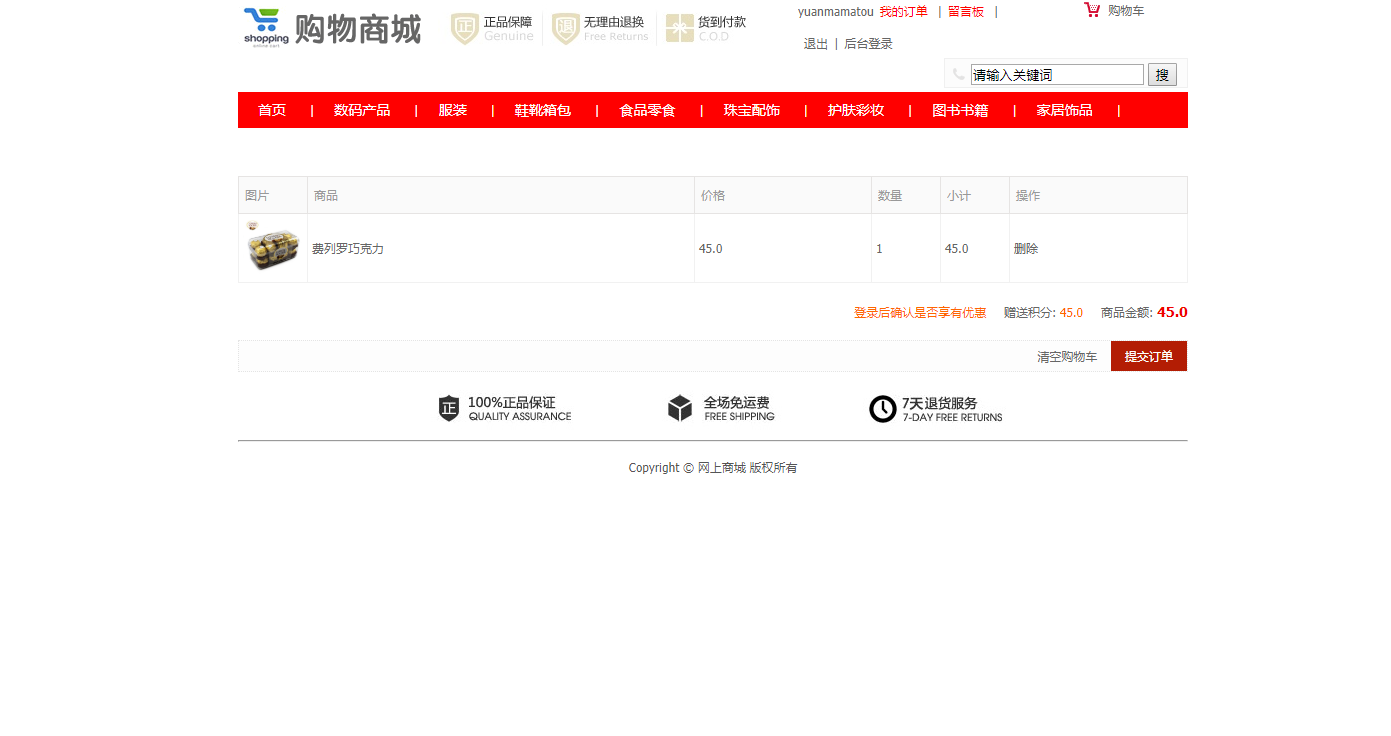Viewport: 1391px width, 736px height.
Task: Select the 数码产品 nav menu item
Action: click(x=364, y=110)
